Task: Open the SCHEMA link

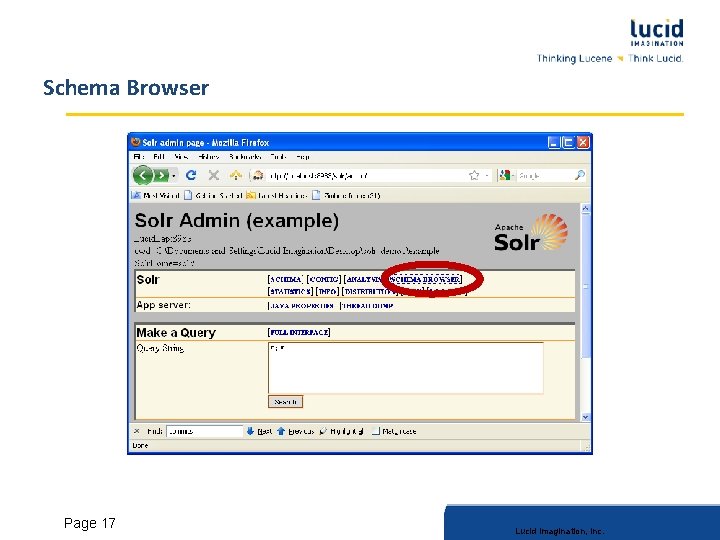Action: pos(285,279)
